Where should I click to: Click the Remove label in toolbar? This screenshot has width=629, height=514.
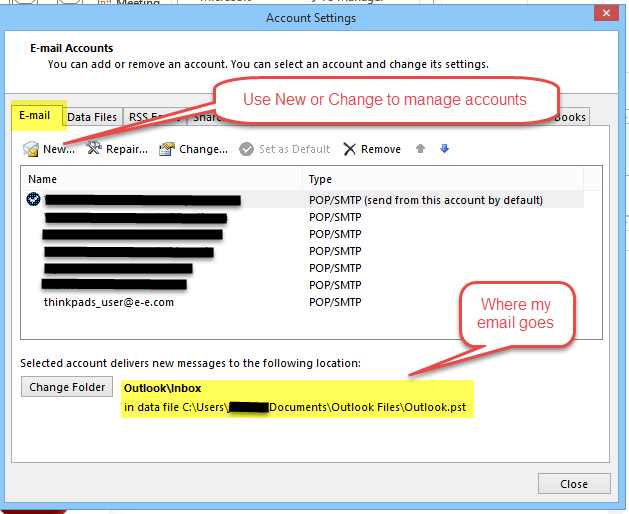381,149
